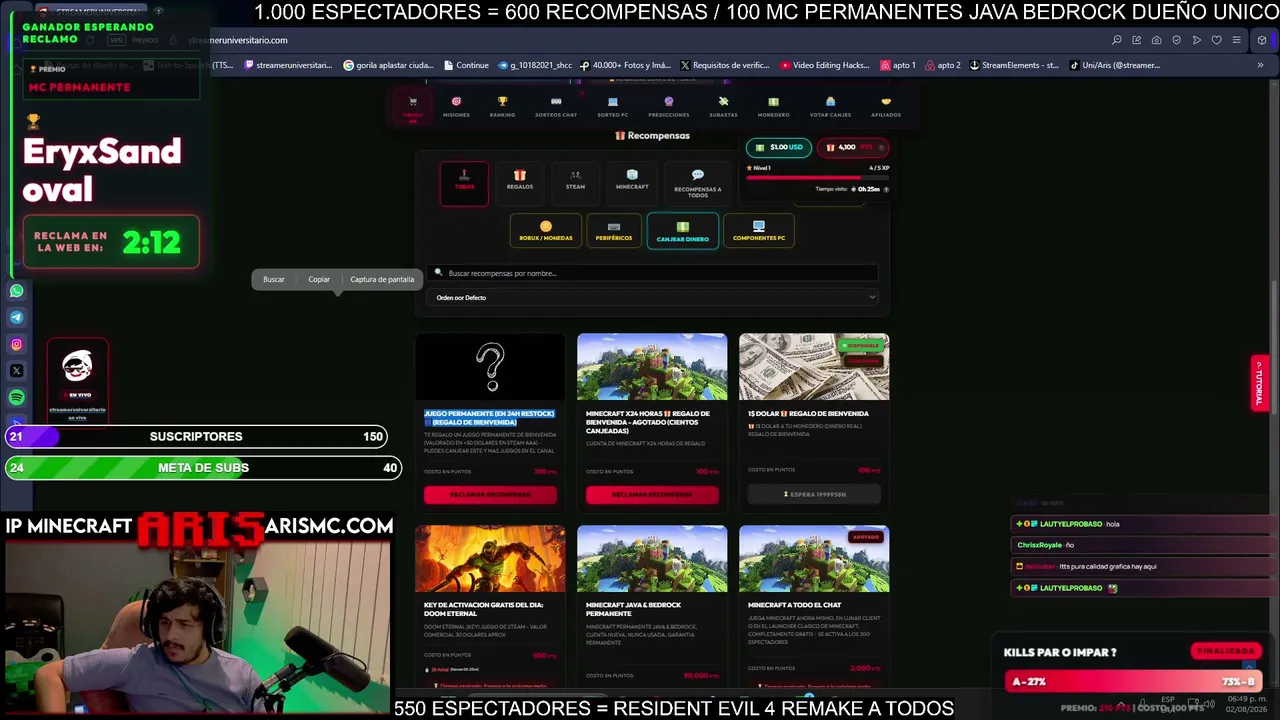The image size is (1280, 720).
Task: Choose Copiar in the selection popup
Action: [x=319, y=279]
